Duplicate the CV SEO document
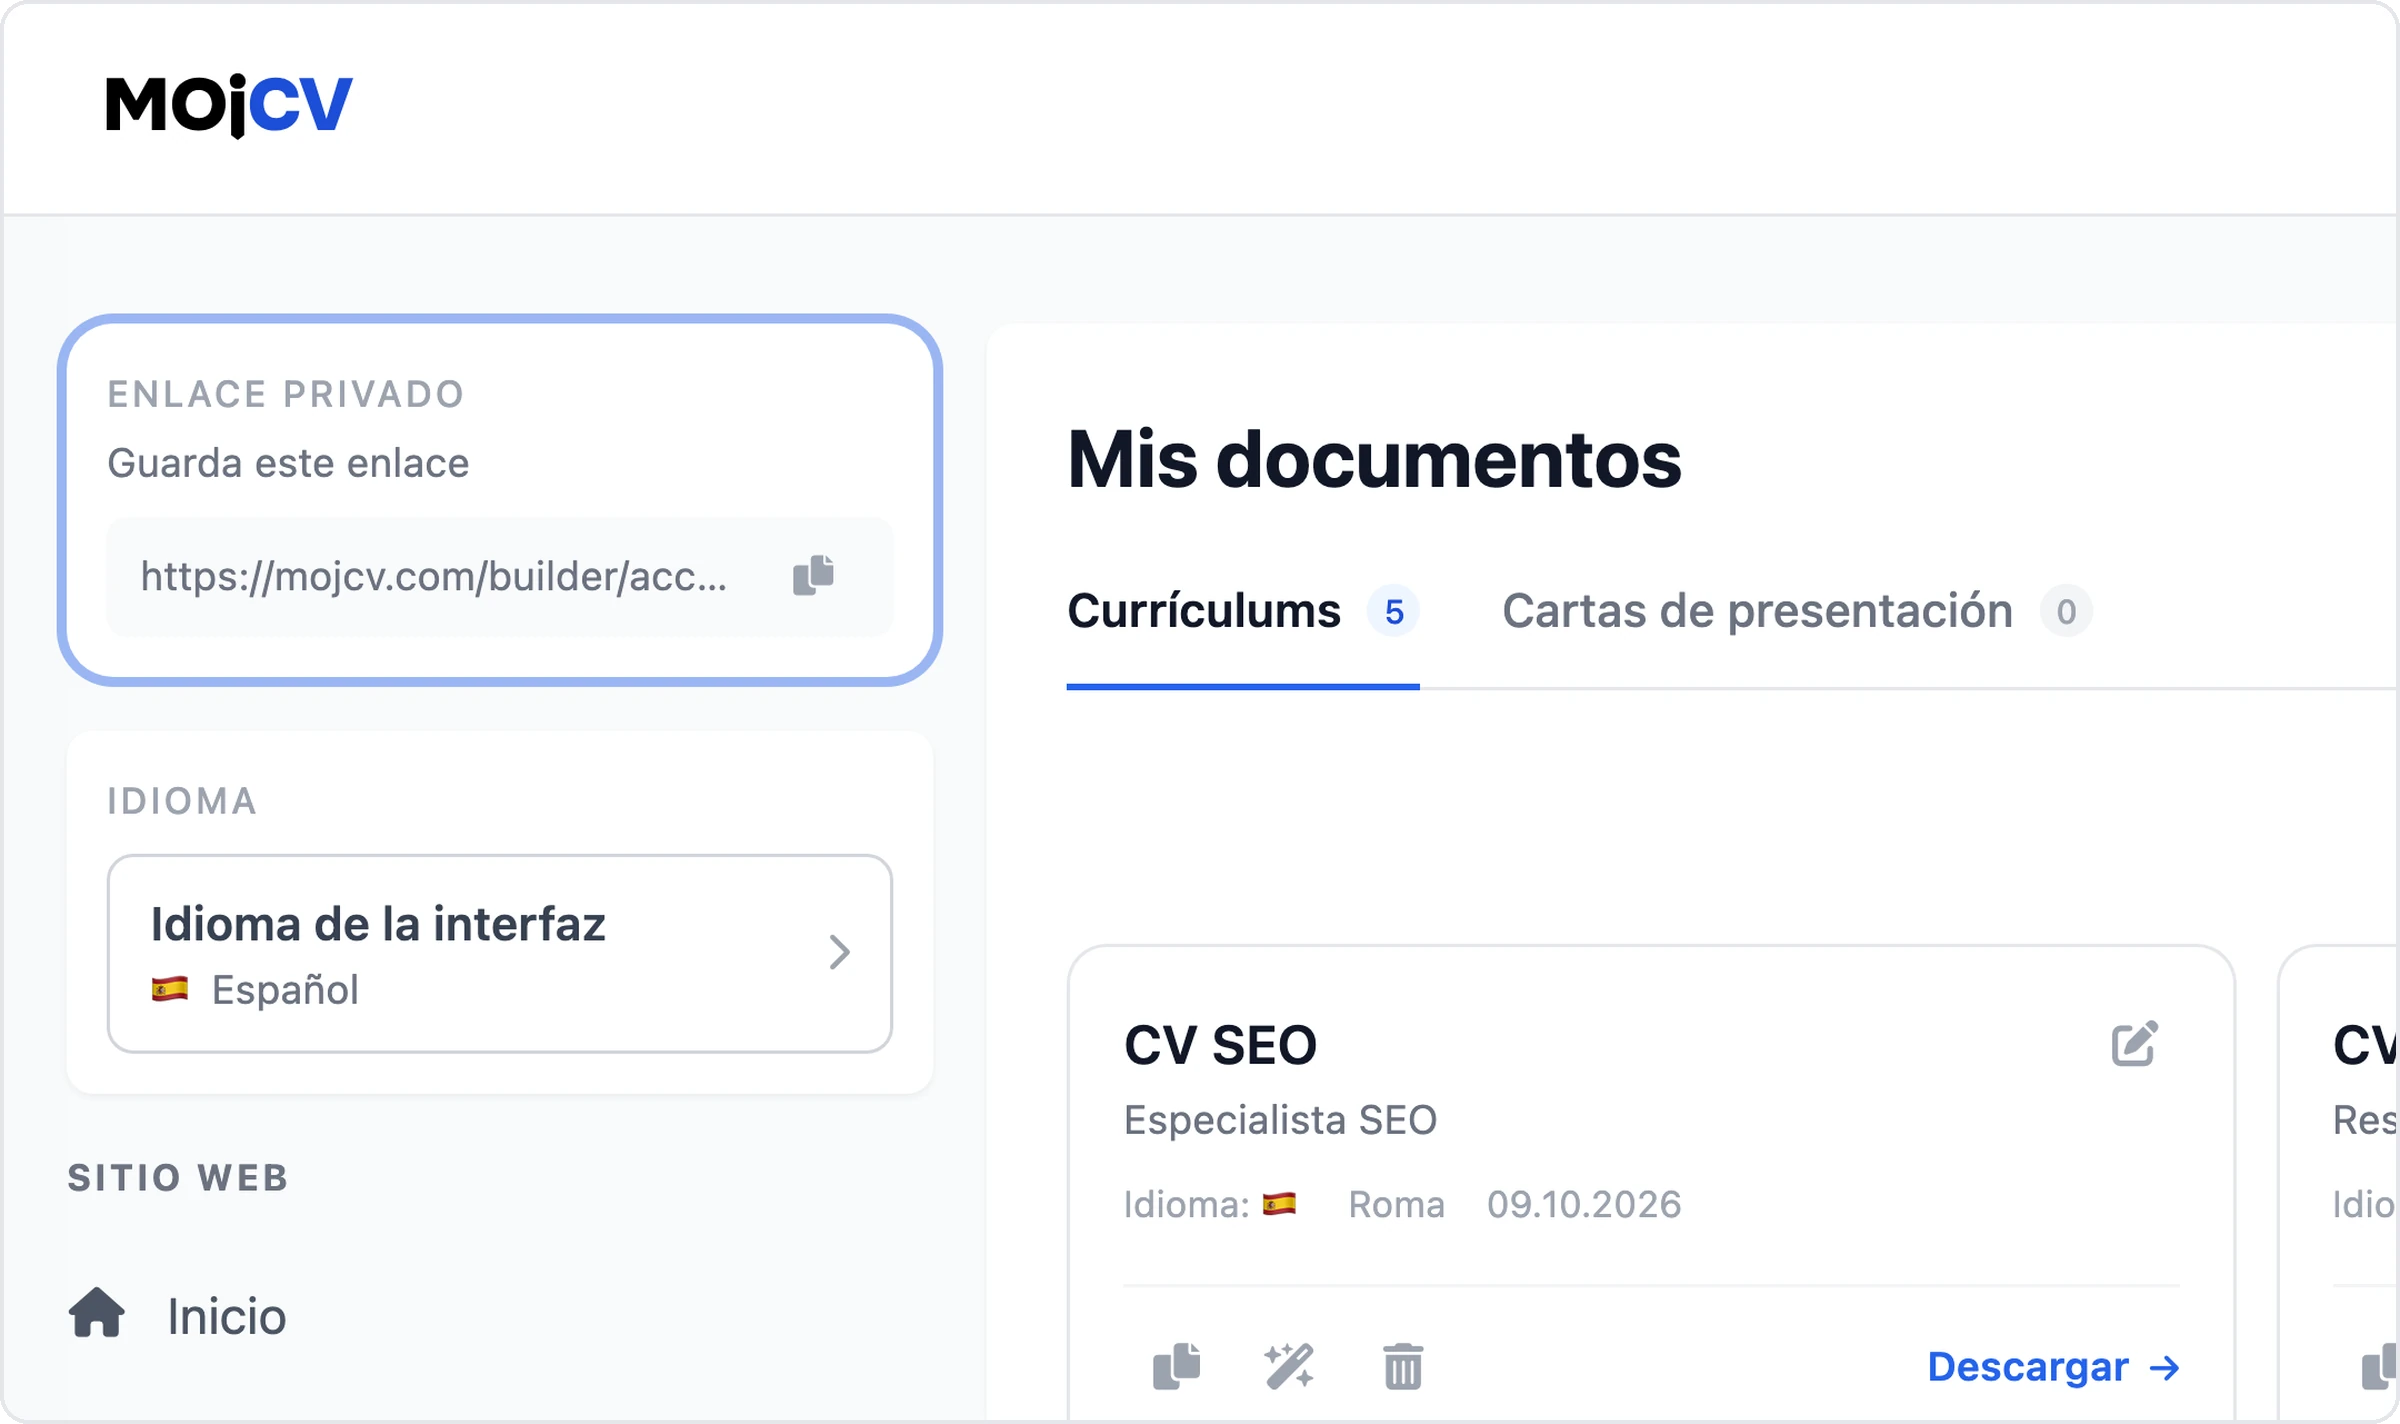Viewport: 2400px width, 1424px height. point(1177,1367)
